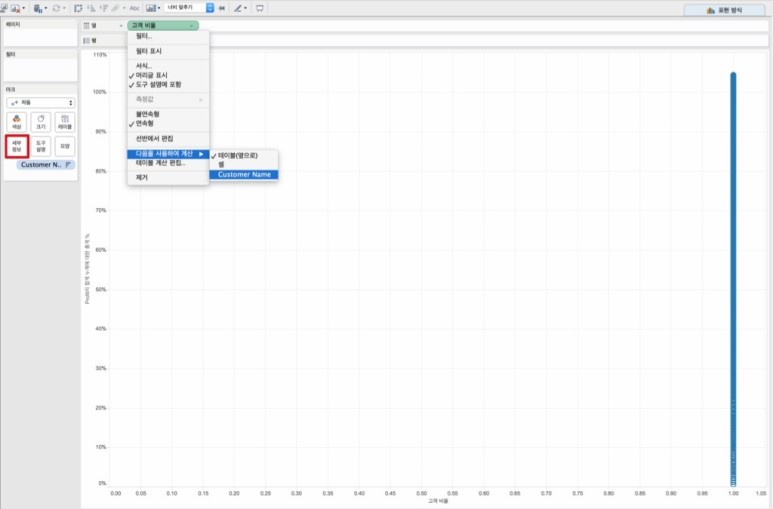Click the 레이블 (Label) mark card
773x509 pixels.
click(65, 122)
